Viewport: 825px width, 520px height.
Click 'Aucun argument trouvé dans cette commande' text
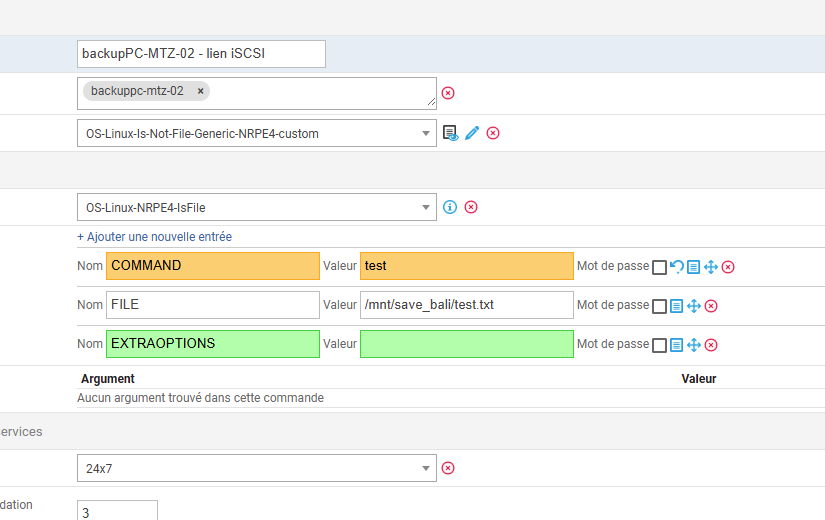[200, 398]
